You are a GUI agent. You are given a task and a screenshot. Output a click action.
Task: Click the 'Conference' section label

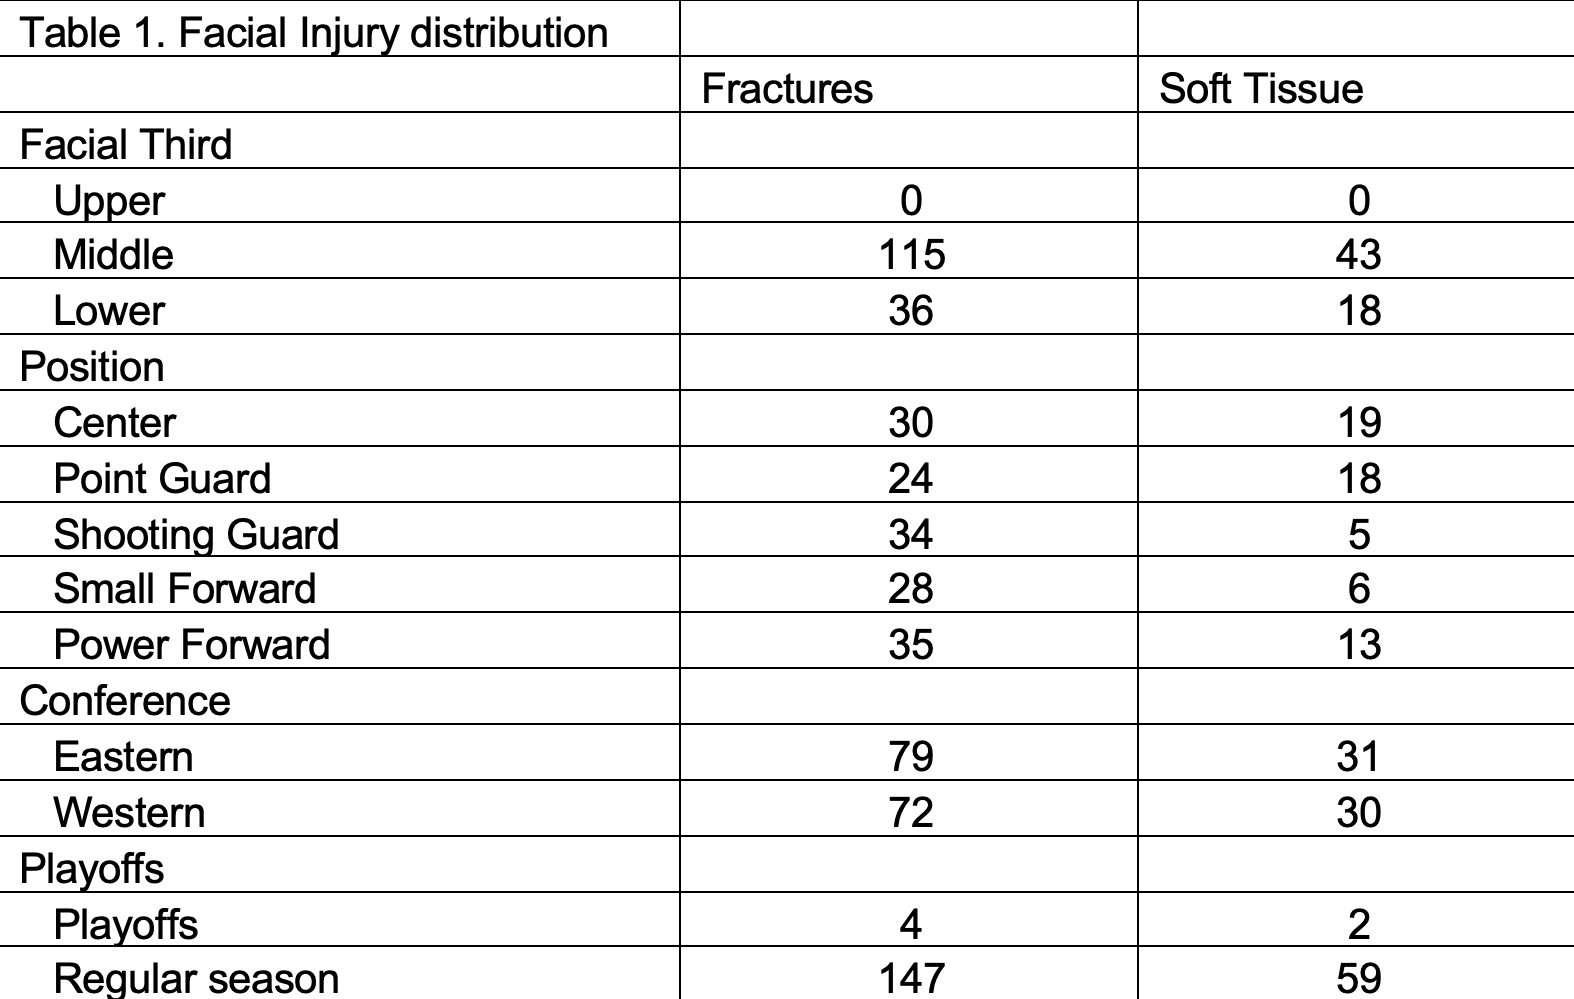tap(125, 701)
